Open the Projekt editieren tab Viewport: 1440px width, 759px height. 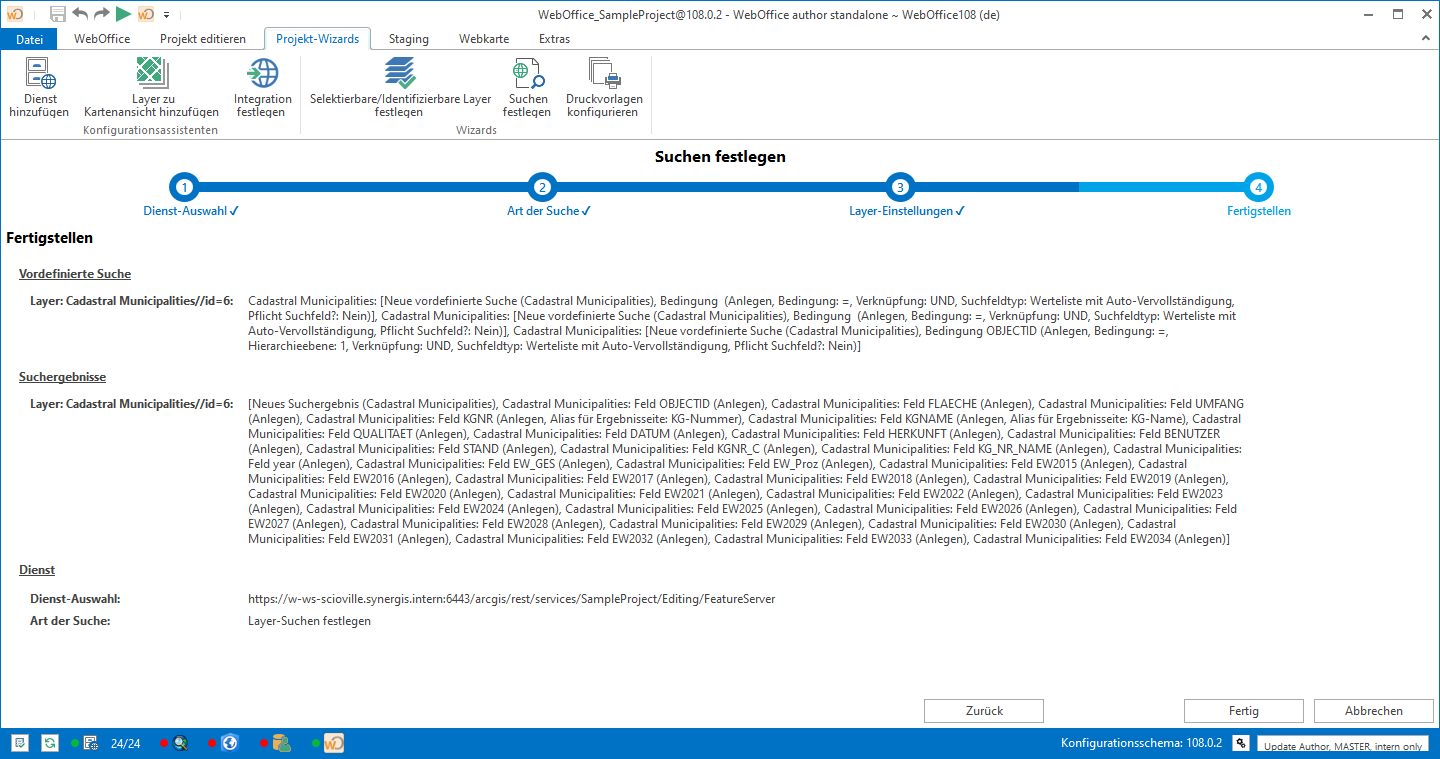202,39
